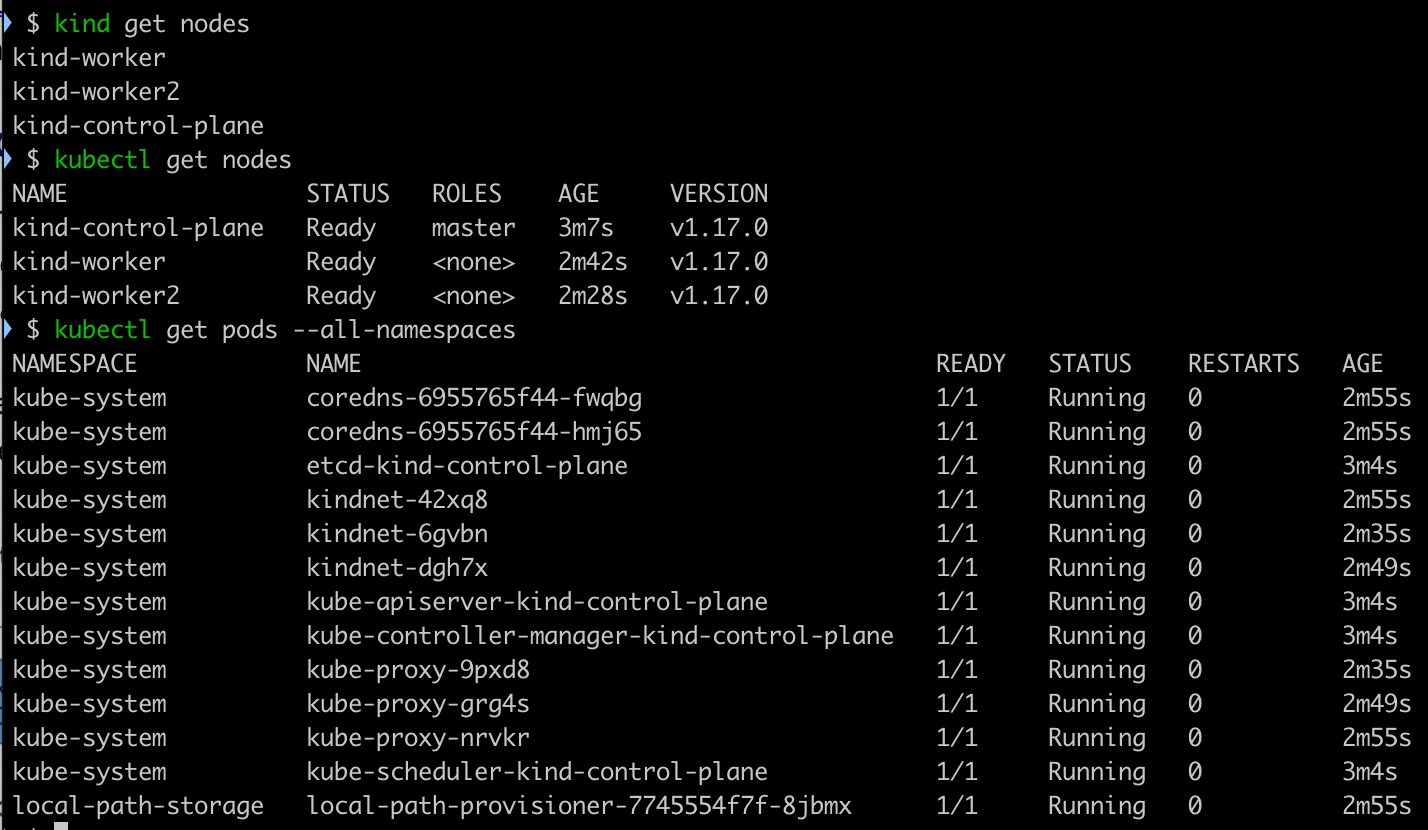The width and height of the screenshot is (1428, 830).
Task: Click the kube-proxy-nrvkr pod name
Action: coord(418,737)
